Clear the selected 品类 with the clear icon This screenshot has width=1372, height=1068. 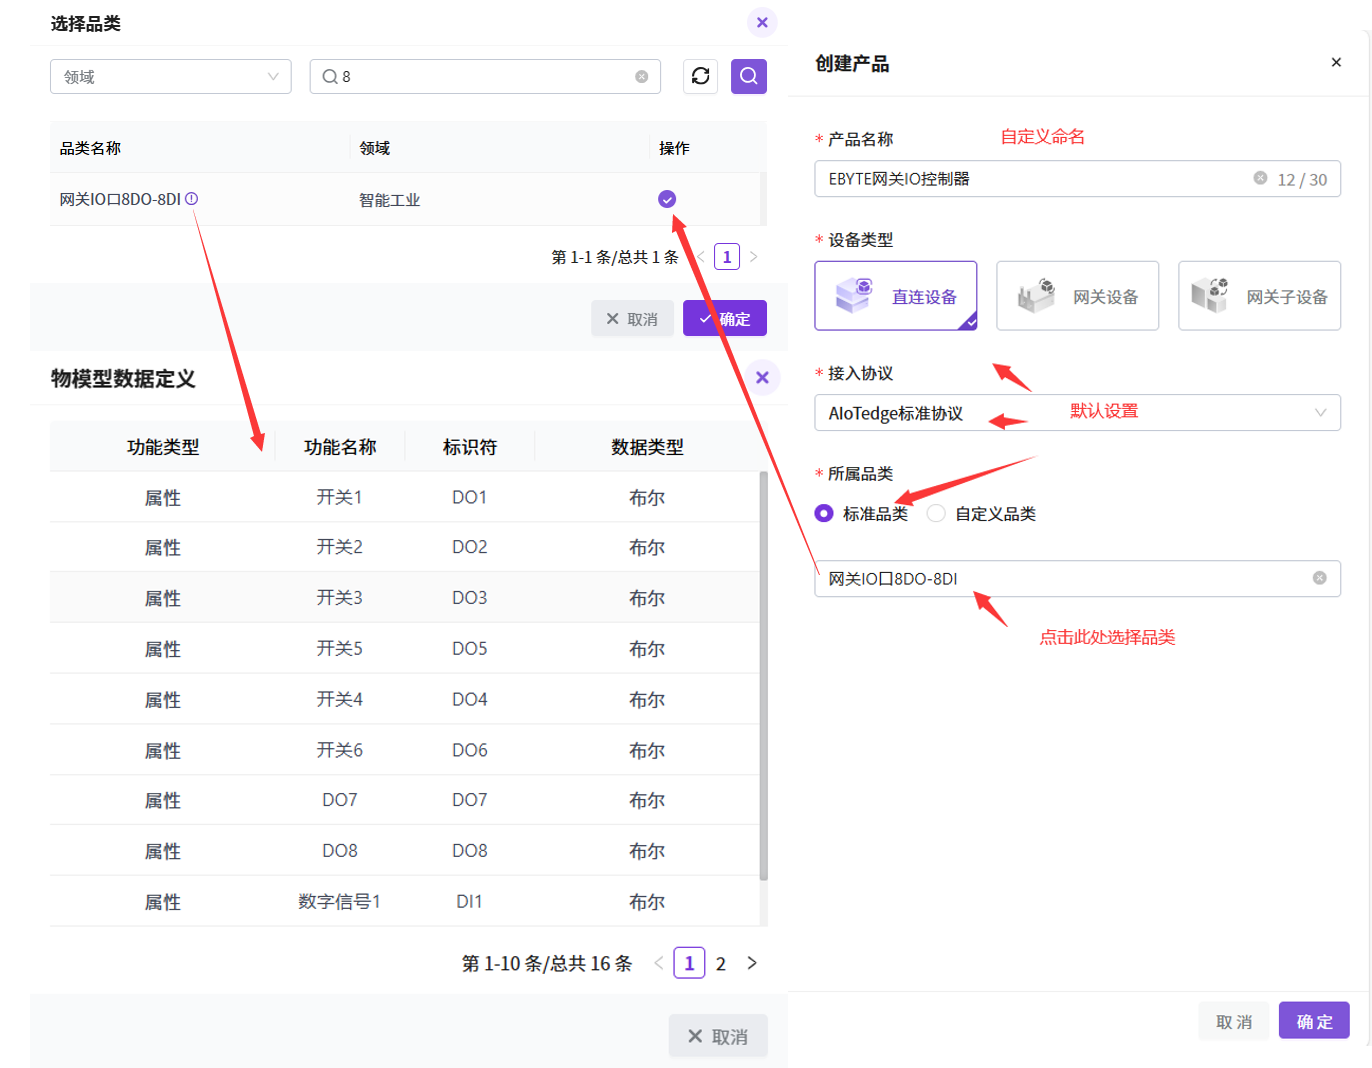tap(1319, 578)
